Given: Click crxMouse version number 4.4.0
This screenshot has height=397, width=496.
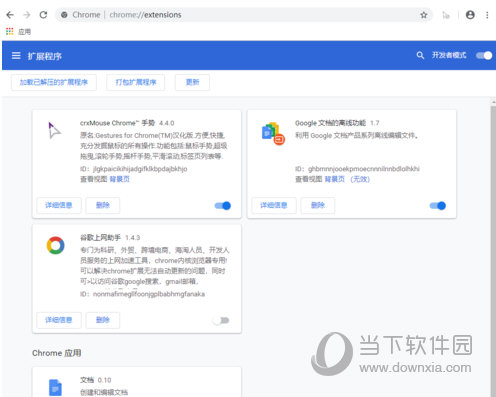Looking at the screenshot, I should point(167,123).
